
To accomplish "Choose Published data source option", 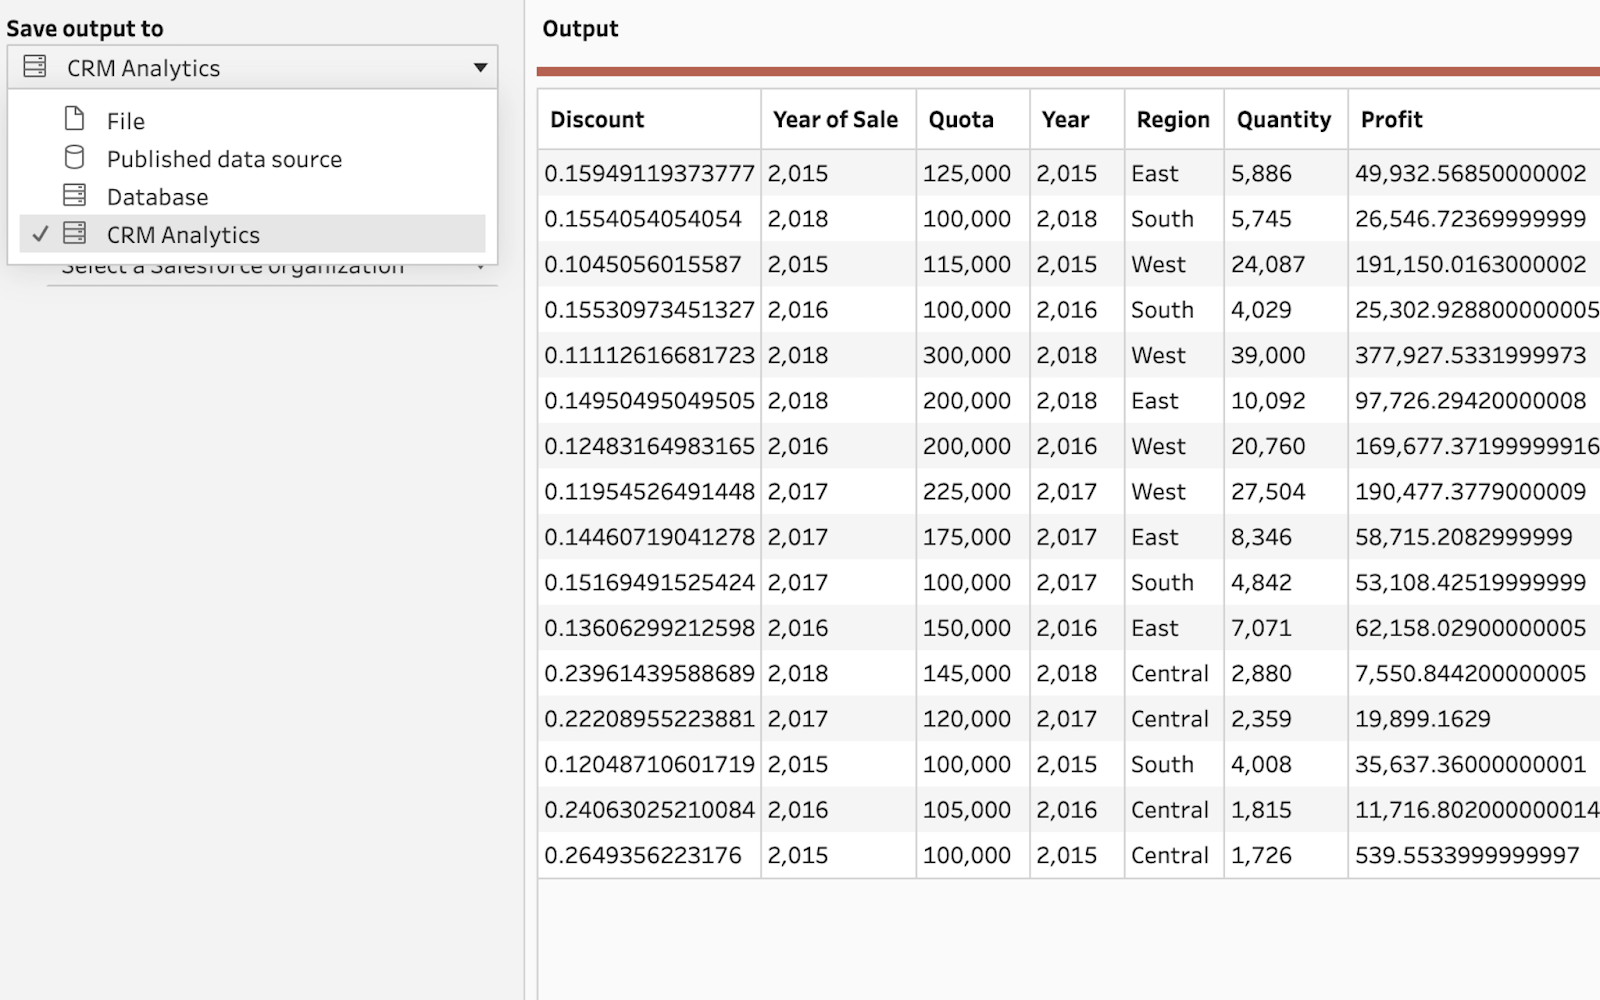I will [224, 159].
